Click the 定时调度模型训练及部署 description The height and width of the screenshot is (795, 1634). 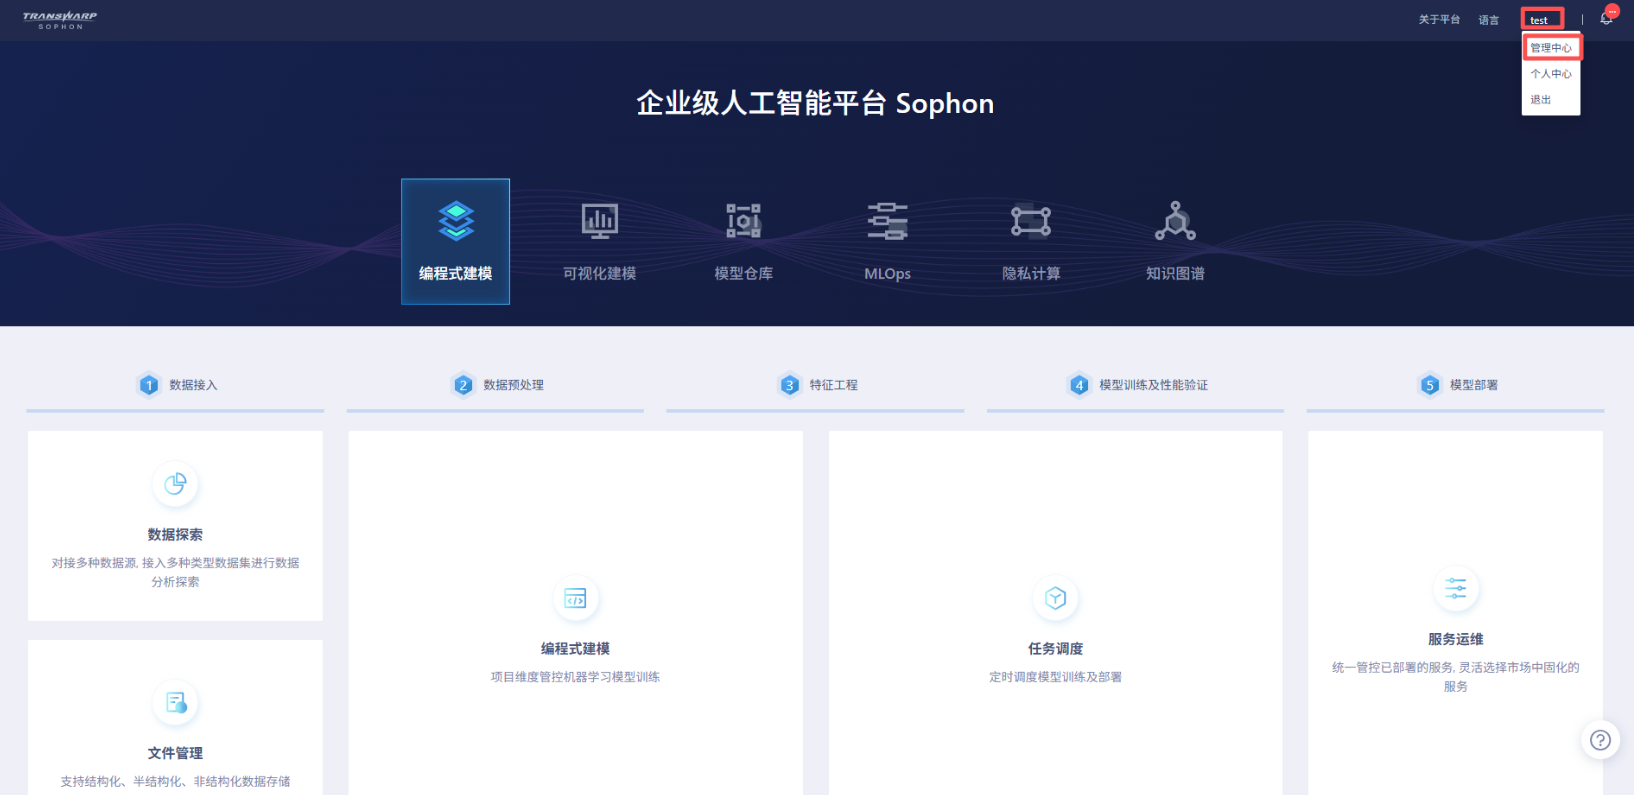1055,677
